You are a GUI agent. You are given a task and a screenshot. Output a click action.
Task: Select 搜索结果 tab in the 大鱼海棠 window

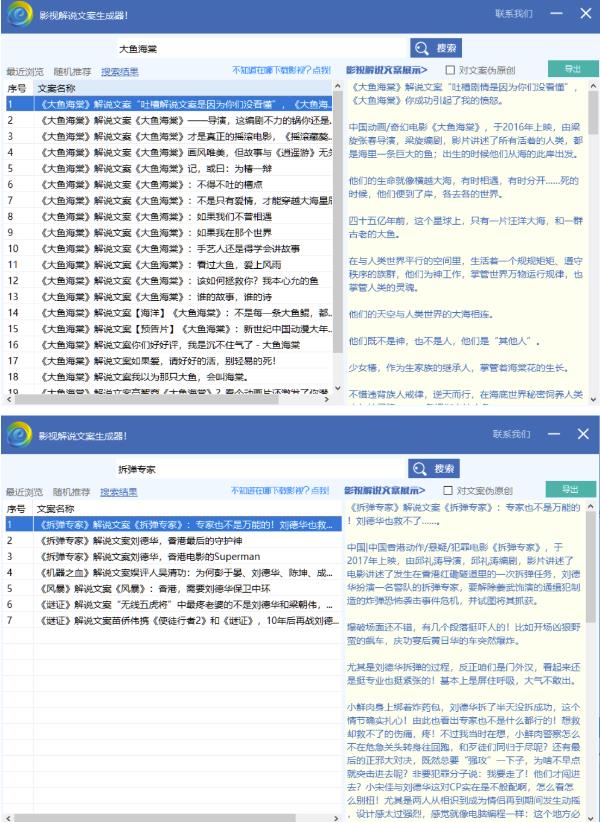(x=120, y=72)
